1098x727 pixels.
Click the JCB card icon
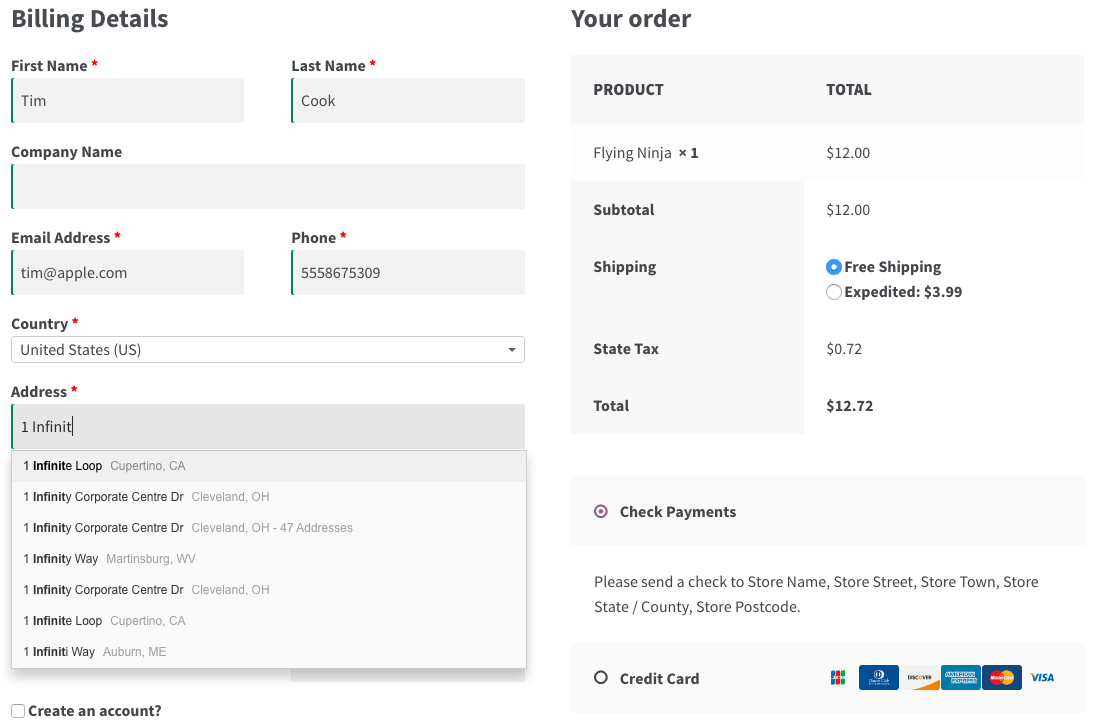pos(838,677)
